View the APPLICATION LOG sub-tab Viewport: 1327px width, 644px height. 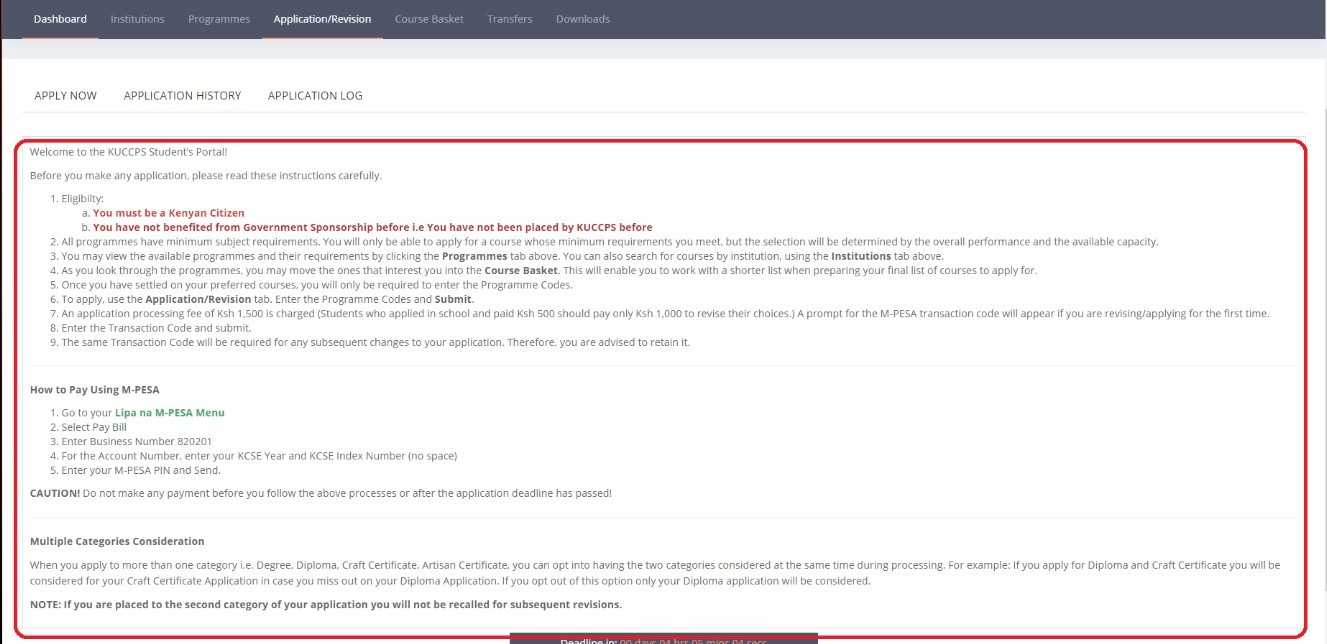point(315,94)
